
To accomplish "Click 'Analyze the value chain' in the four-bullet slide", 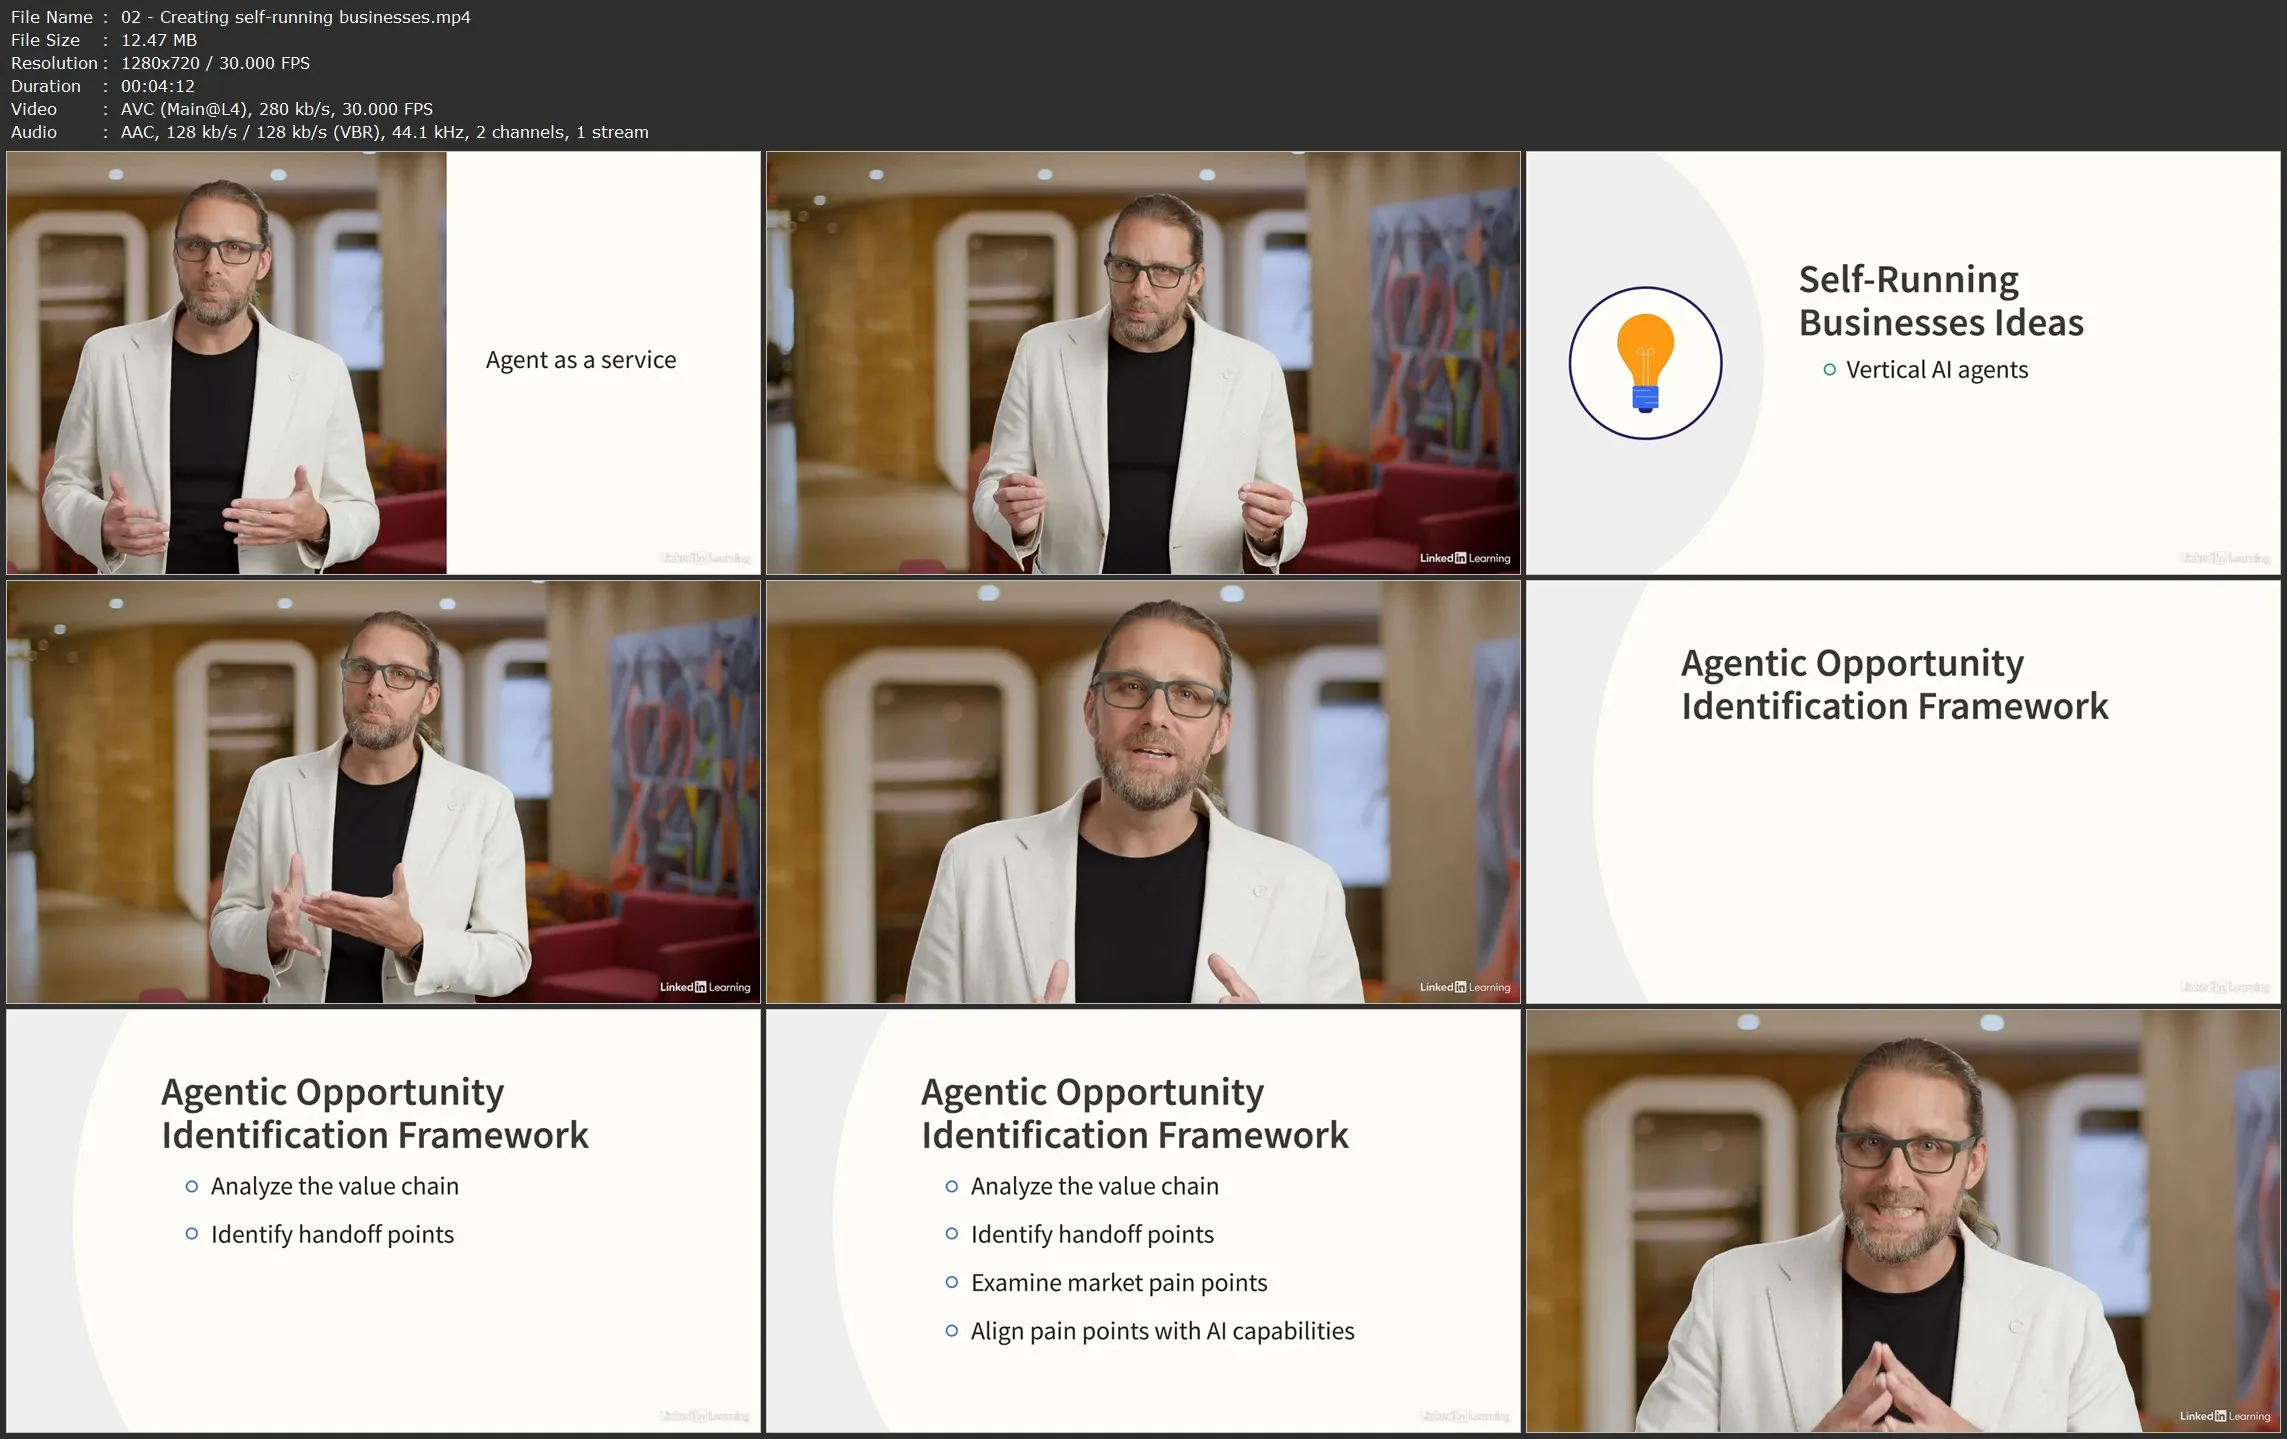I will point(1094,1187).
